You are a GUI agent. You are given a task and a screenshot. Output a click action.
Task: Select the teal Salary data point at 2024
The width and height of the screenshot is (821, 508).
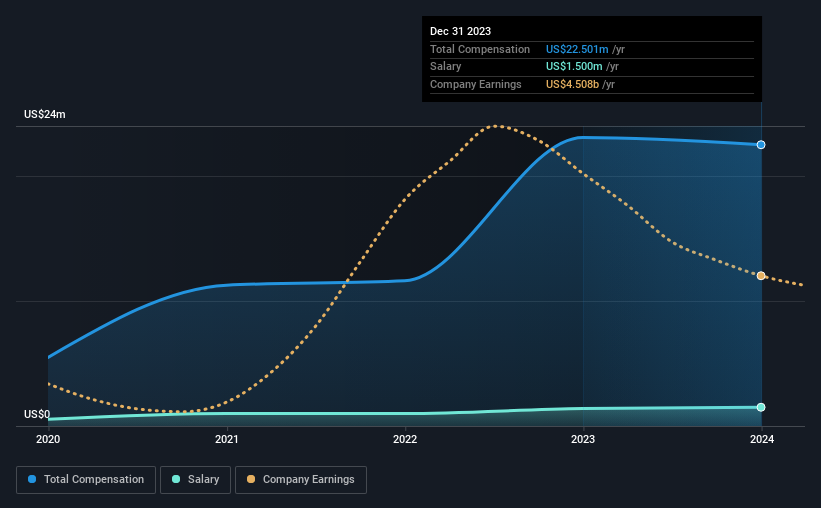[761, 407]
